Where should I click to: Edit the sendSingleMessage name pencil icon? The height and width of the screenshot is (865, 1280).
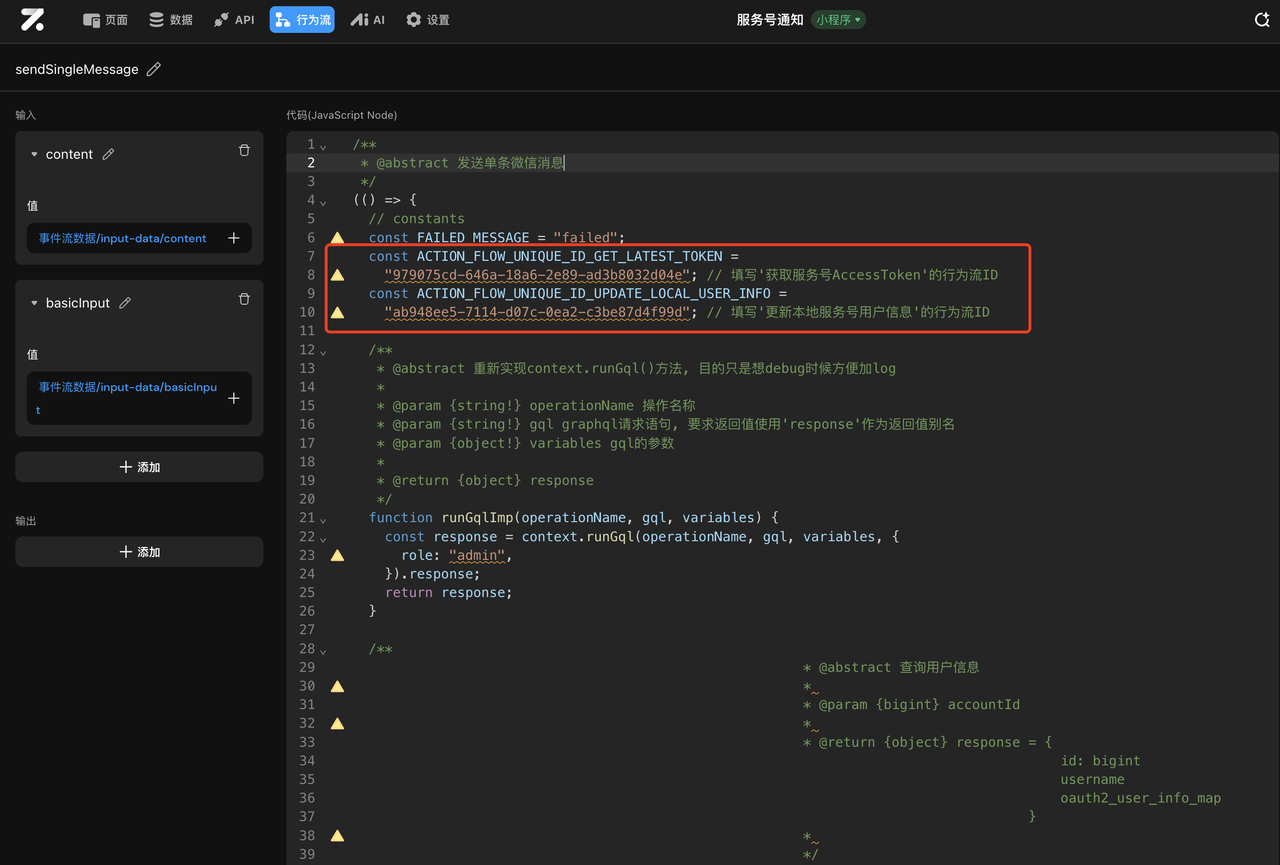click(x=154, y=69)
